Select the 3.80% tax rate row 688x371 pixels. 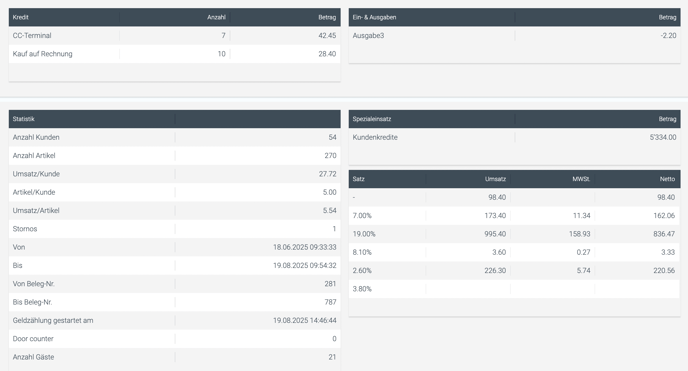point(515,289)
